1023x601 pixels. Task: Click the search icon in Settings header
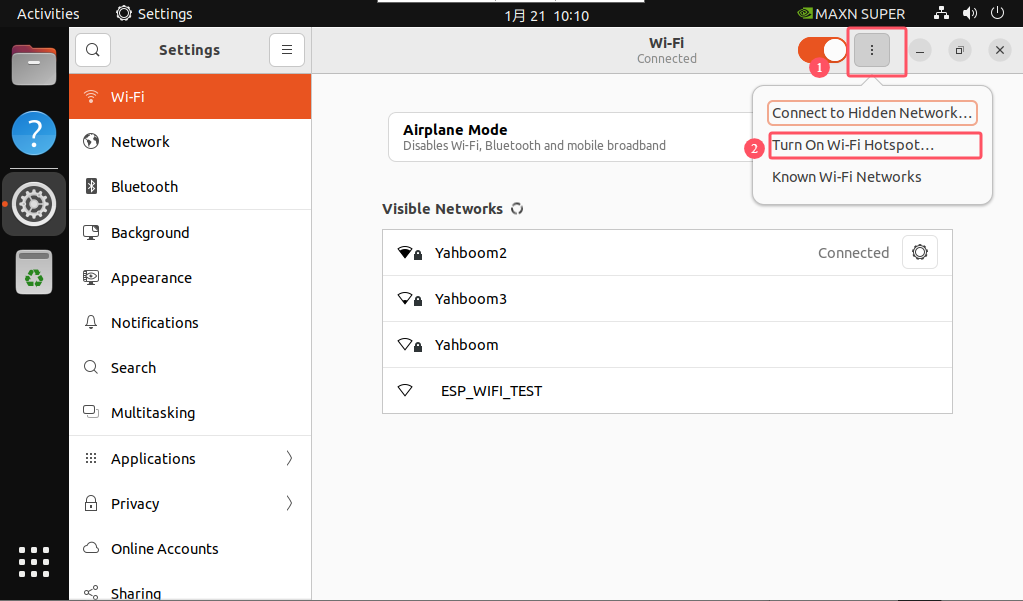click(x=93, y=50)
